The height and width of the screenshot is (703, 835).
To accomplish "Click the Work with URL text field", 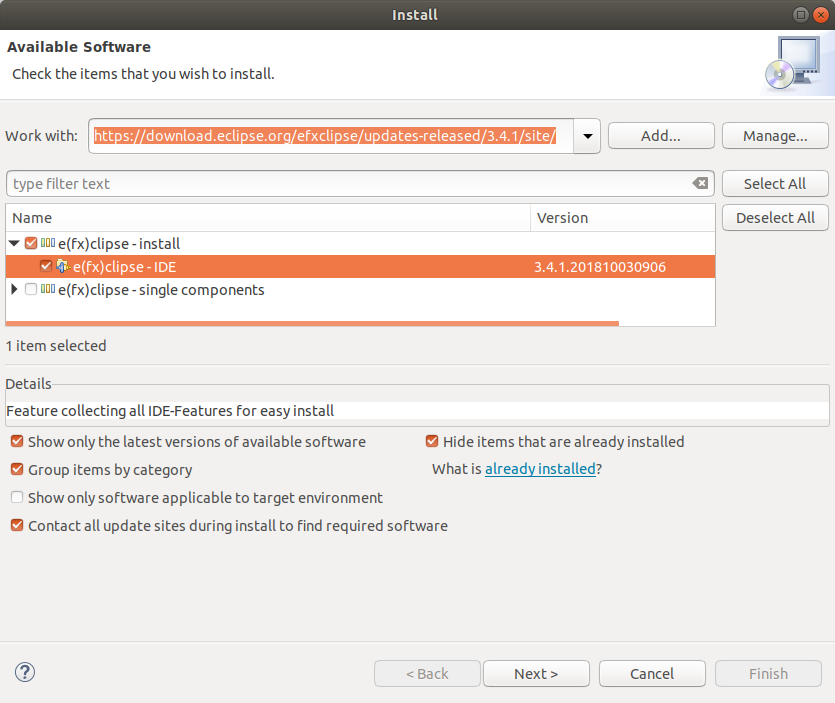I will [331, 136].
